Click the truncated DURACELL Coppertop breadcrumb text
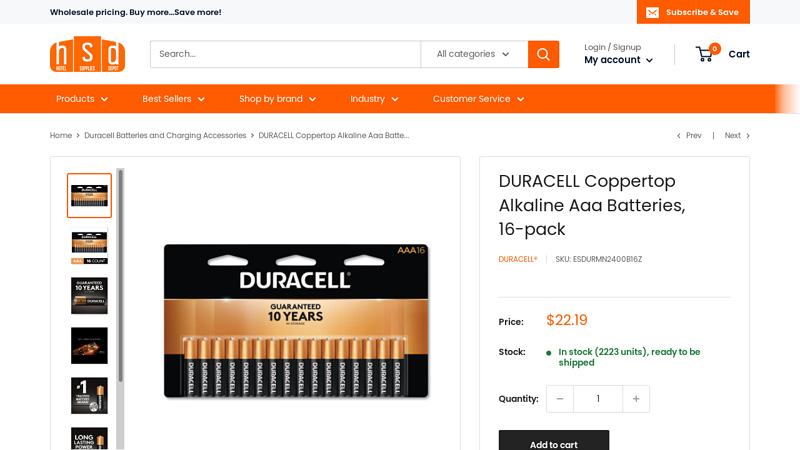 334,135
